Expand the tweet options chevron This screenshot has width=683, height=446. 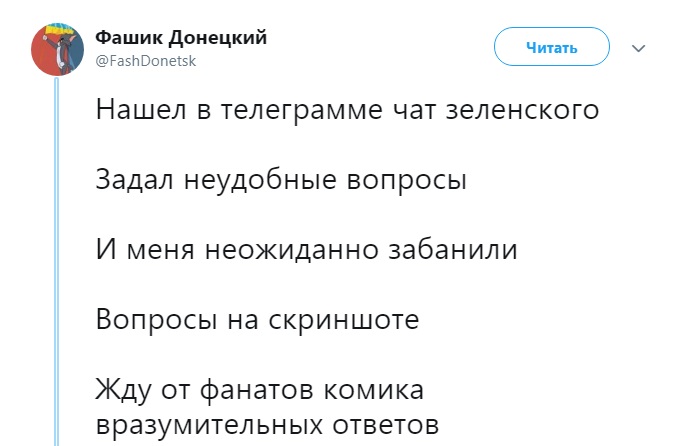coord(639,48)
